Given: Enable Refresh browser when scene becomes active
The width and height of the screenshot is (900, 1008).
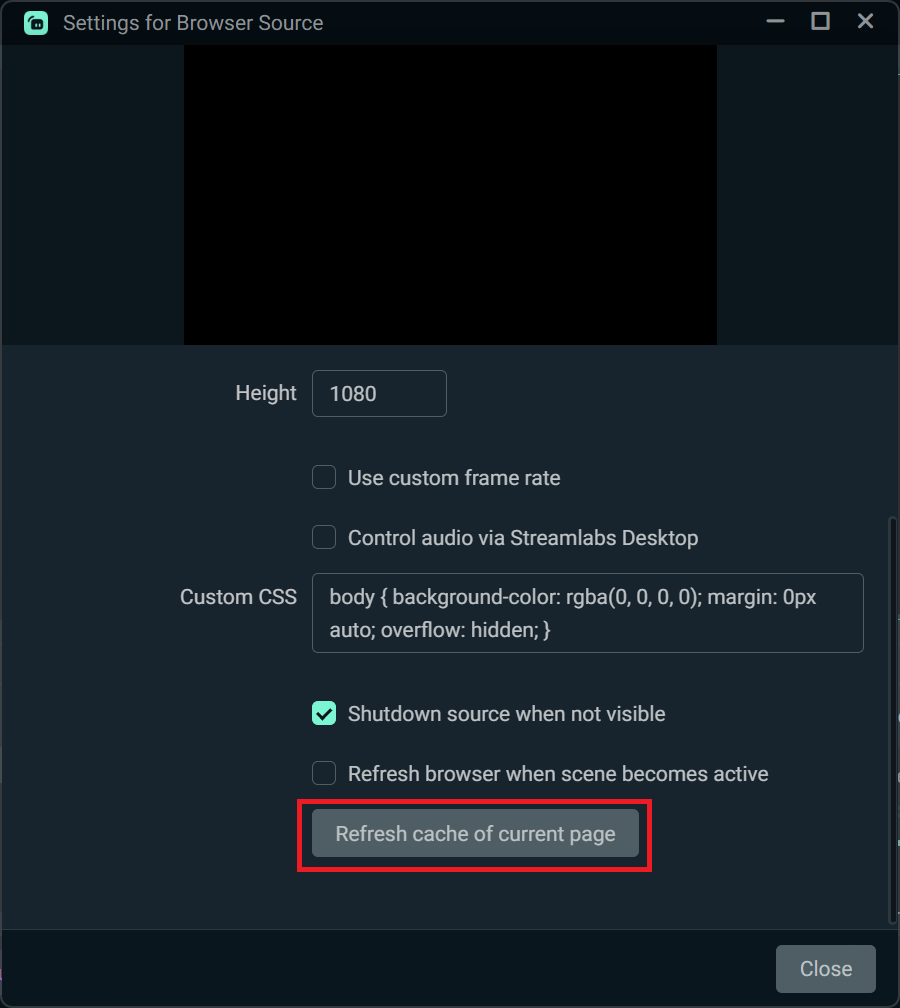Looking at the screenshot, I should point(324,773).
